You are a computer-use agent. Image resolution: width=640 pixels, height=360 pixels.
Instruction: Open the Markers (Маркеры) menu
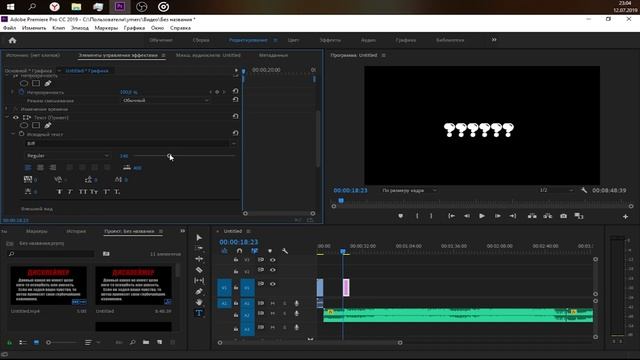pyautogui.click(x=106, y=28)
